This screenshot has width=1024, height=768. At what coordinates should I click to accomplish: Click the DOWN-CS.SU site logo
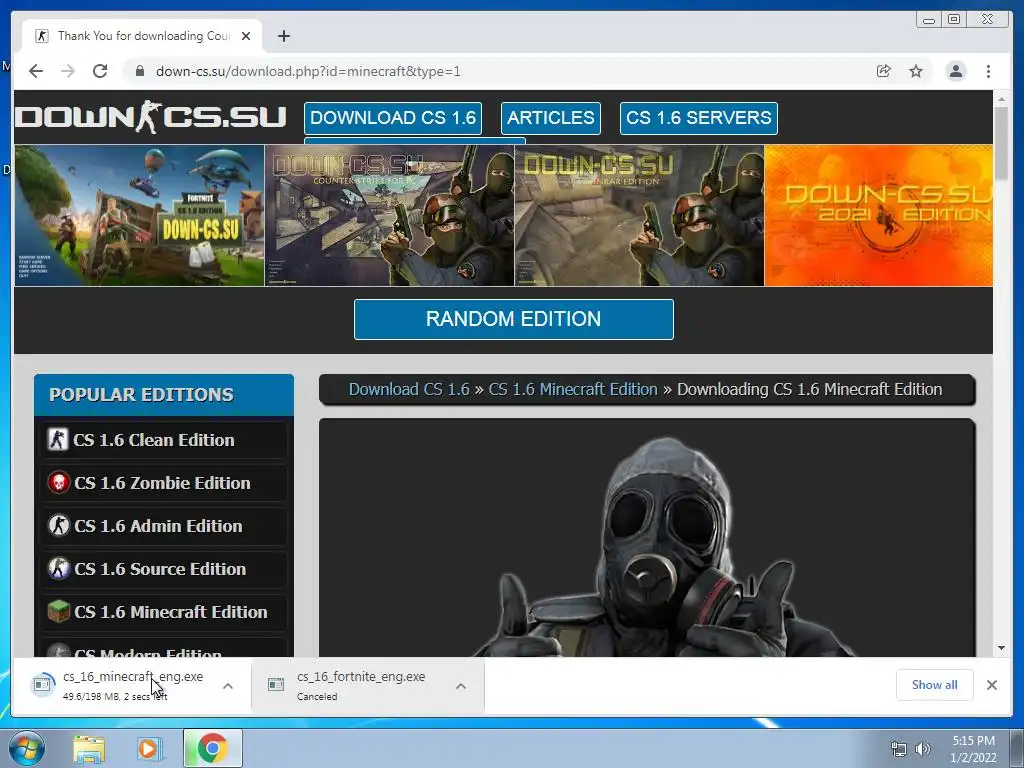(x=150, y=117)
